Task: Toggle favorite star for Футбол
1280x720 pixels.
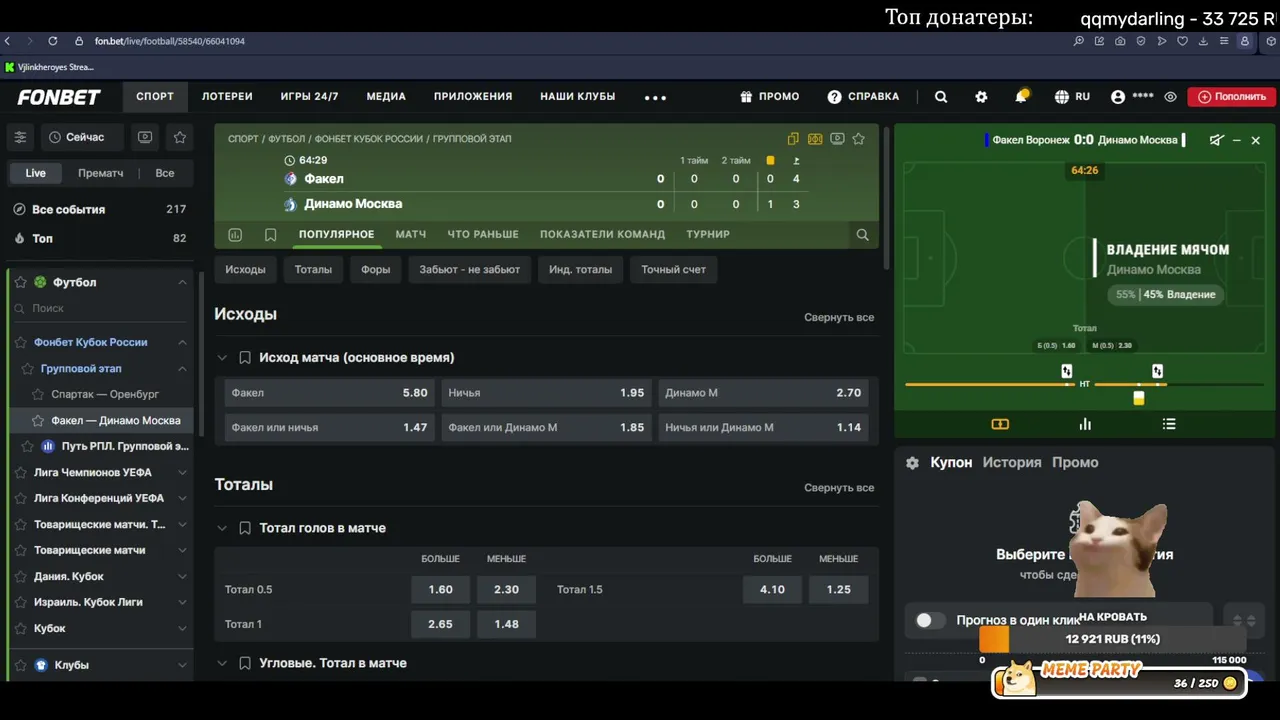Action: coord(20,283)
